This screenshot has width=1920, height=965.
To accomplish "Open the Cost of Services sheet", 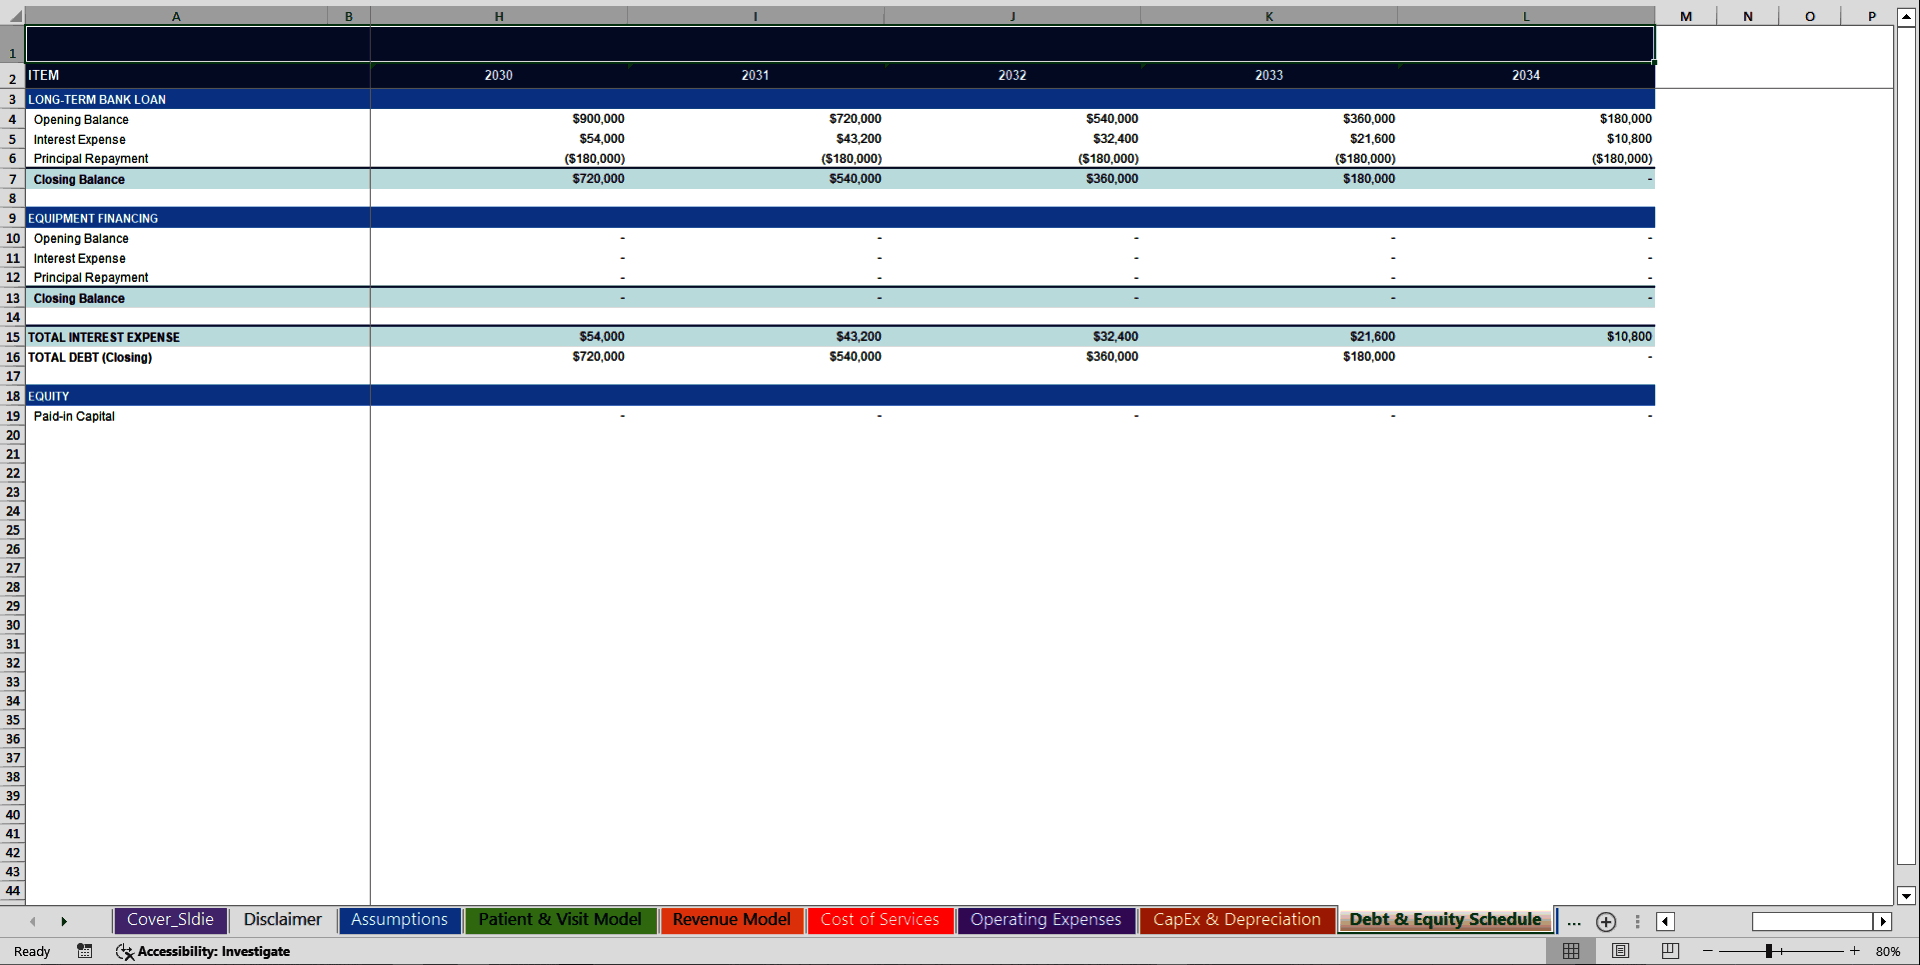I will [x=880, y=920].
